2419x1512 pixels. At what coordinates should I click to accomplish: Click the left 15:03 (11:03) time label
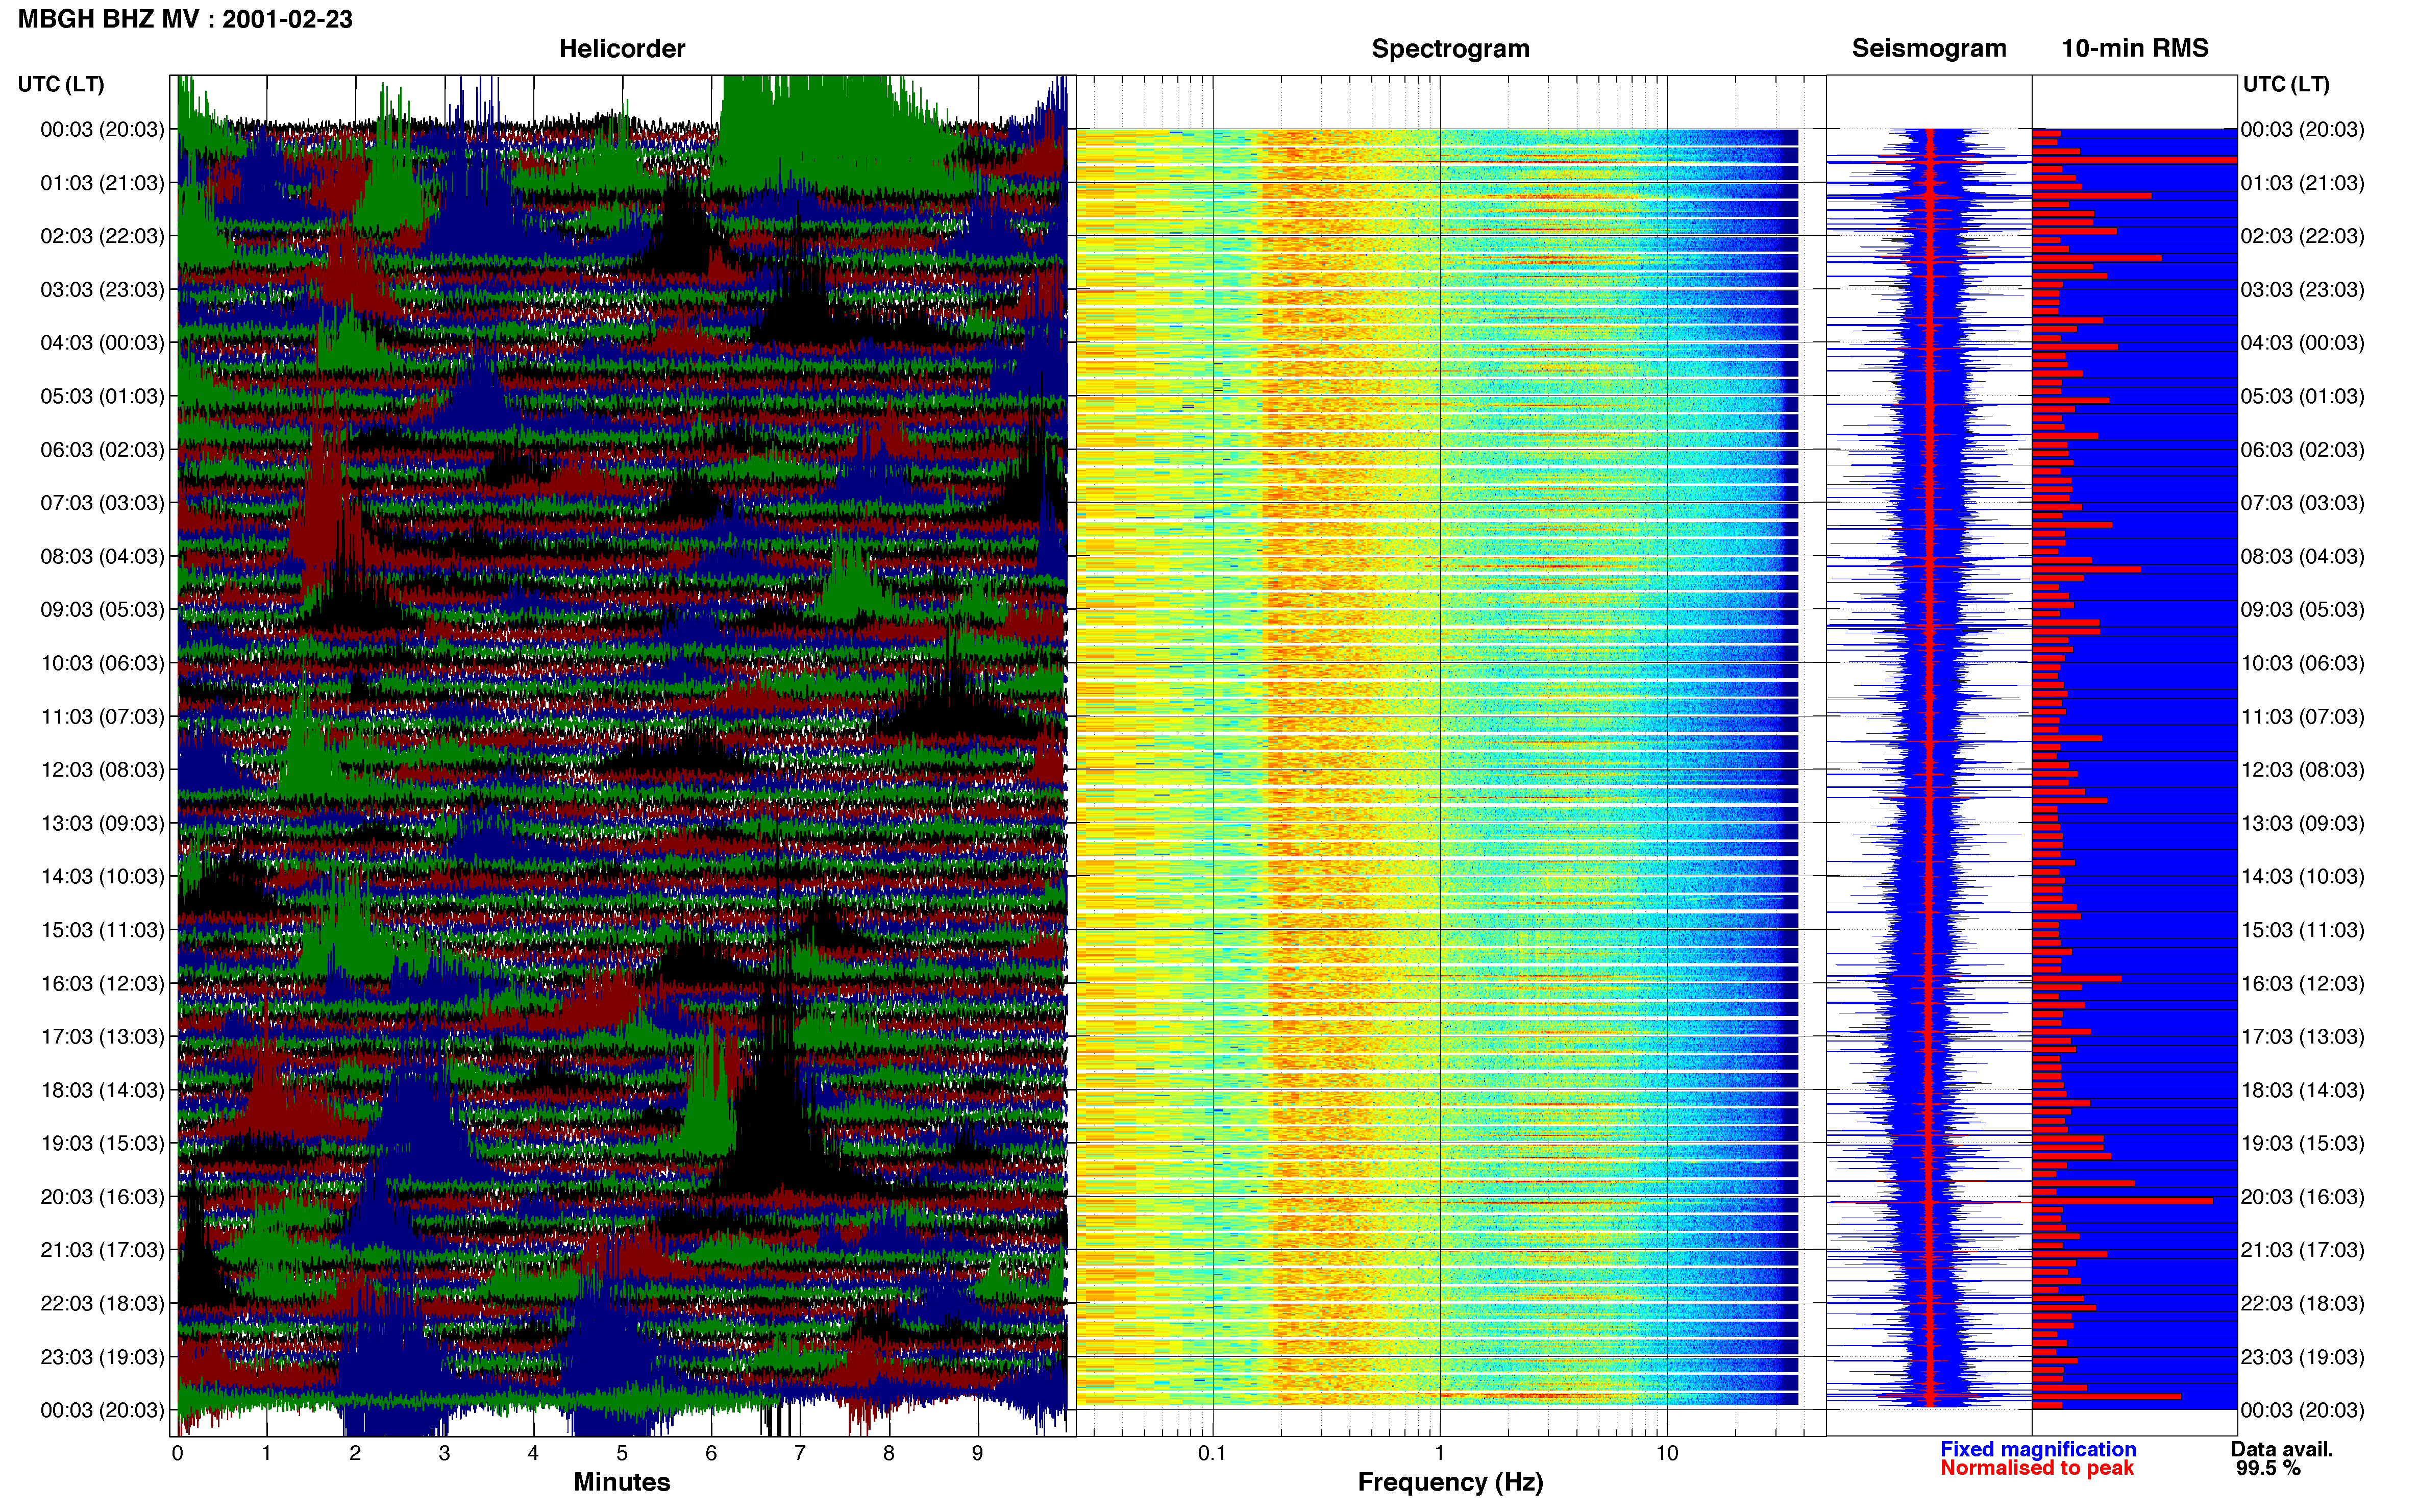click(102, 930)
